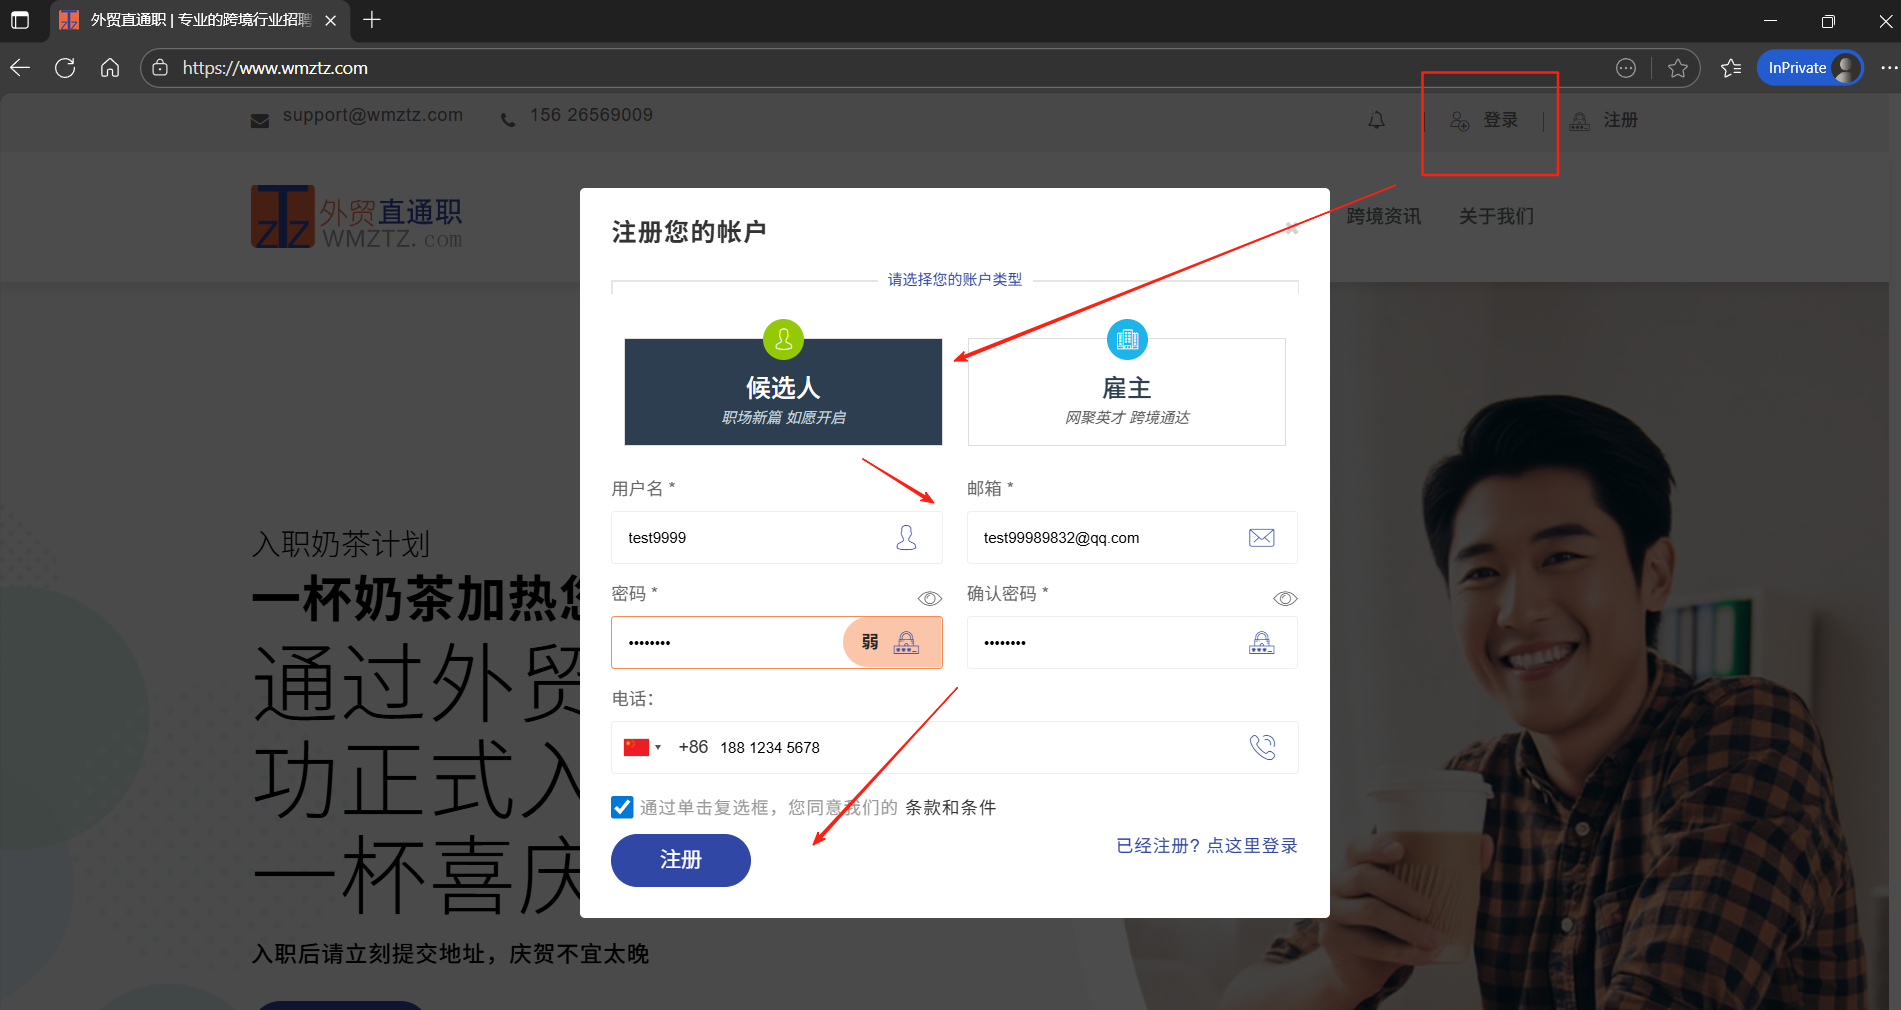
Task: Click the blue employer building icon
Action: (1127, 340)
